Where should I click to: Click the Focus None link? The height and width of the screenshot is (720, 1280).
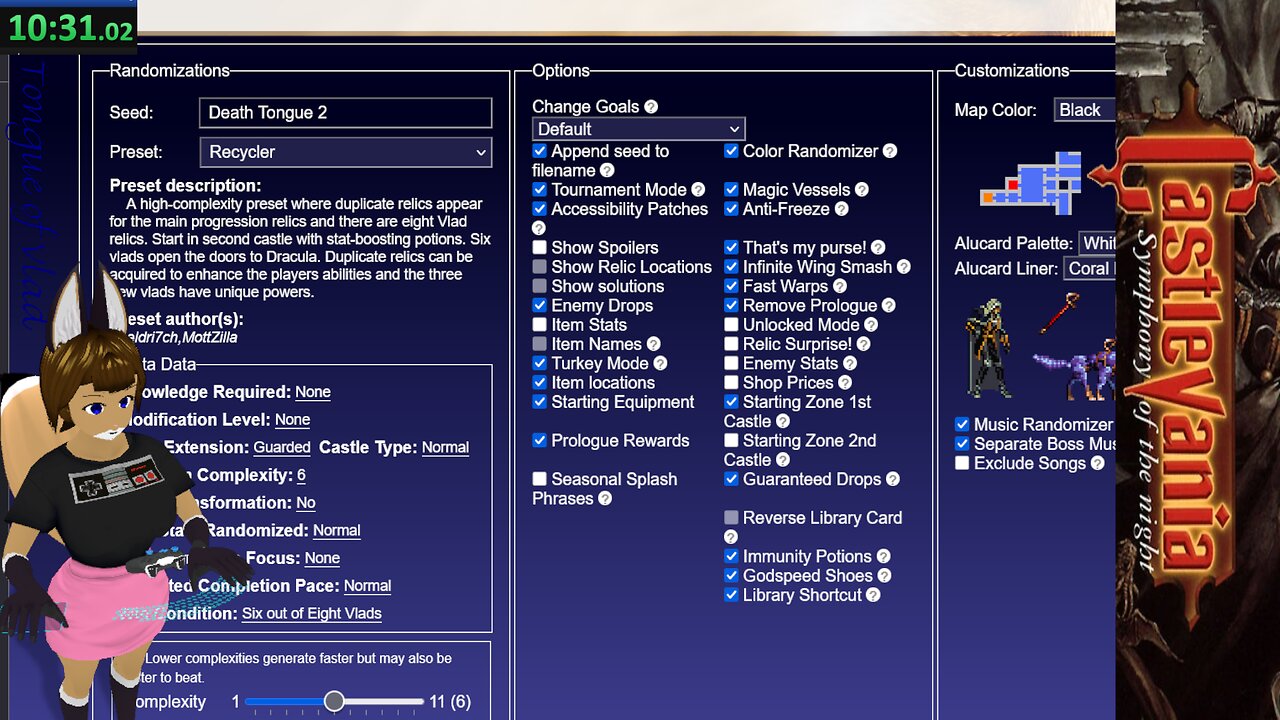pos(322,558)
